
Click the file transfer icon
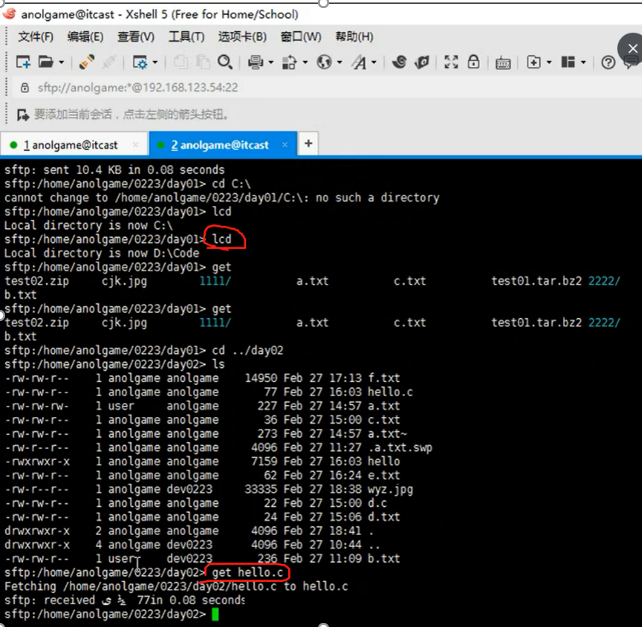pyautogui.click(x=289, y=62)
